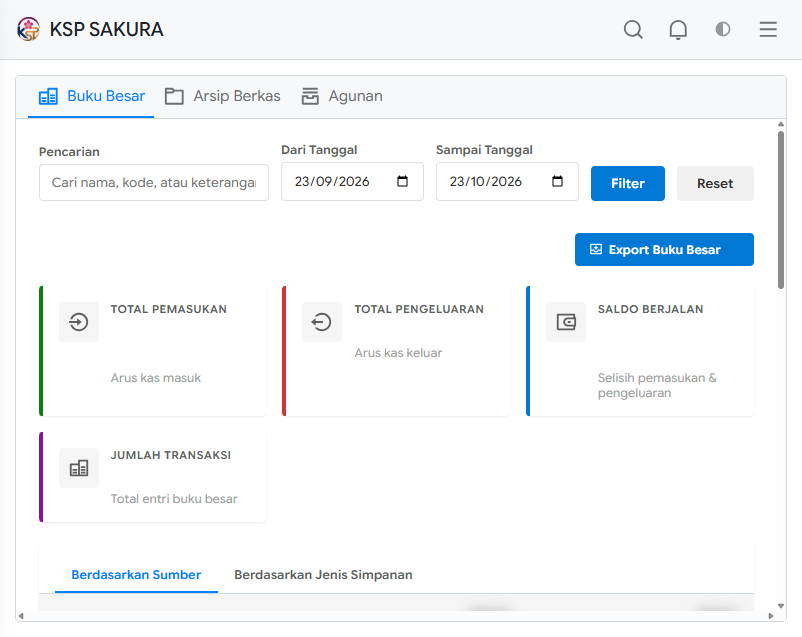
Task: Switch to the Agunan tab
Action: (x=342, y=96)
